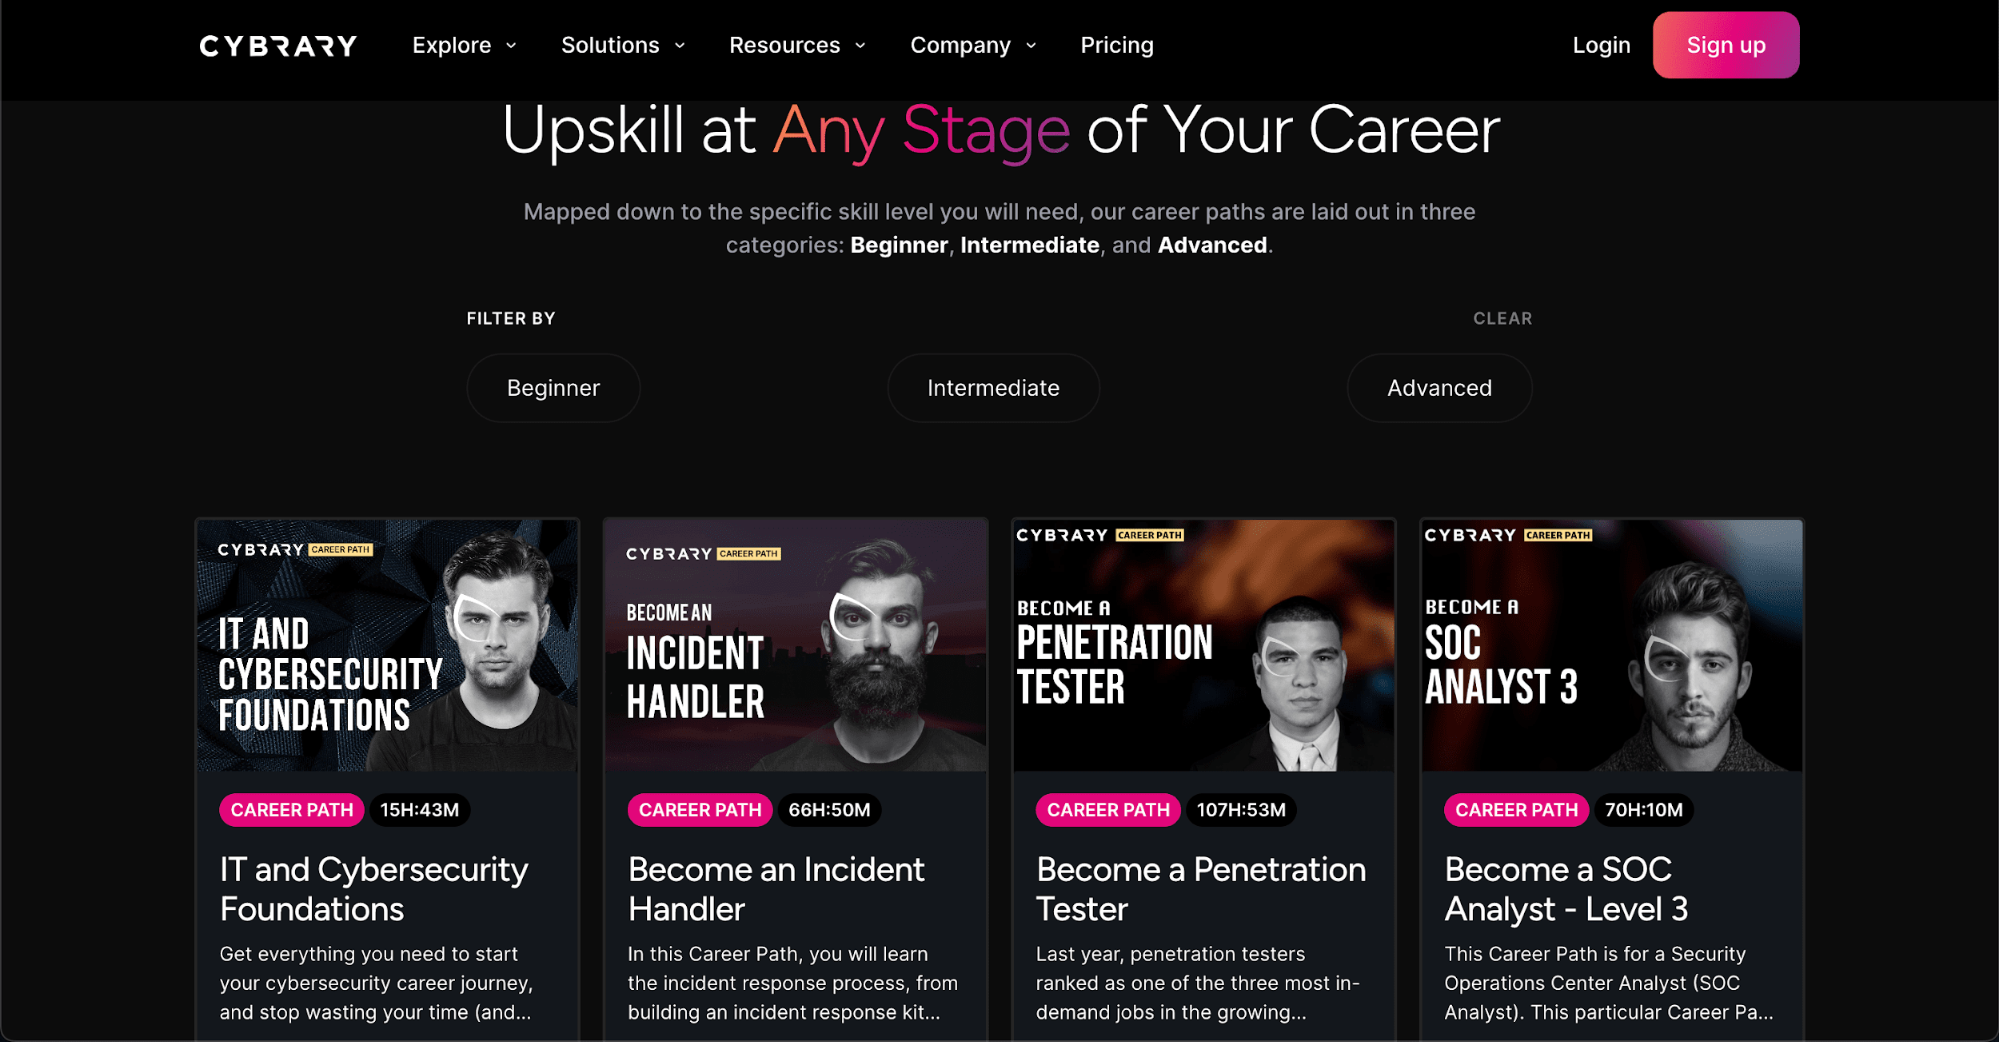Open the SOC Analyst 3 card image
Screen dimensions: 1999x1042
point(1612,645)
